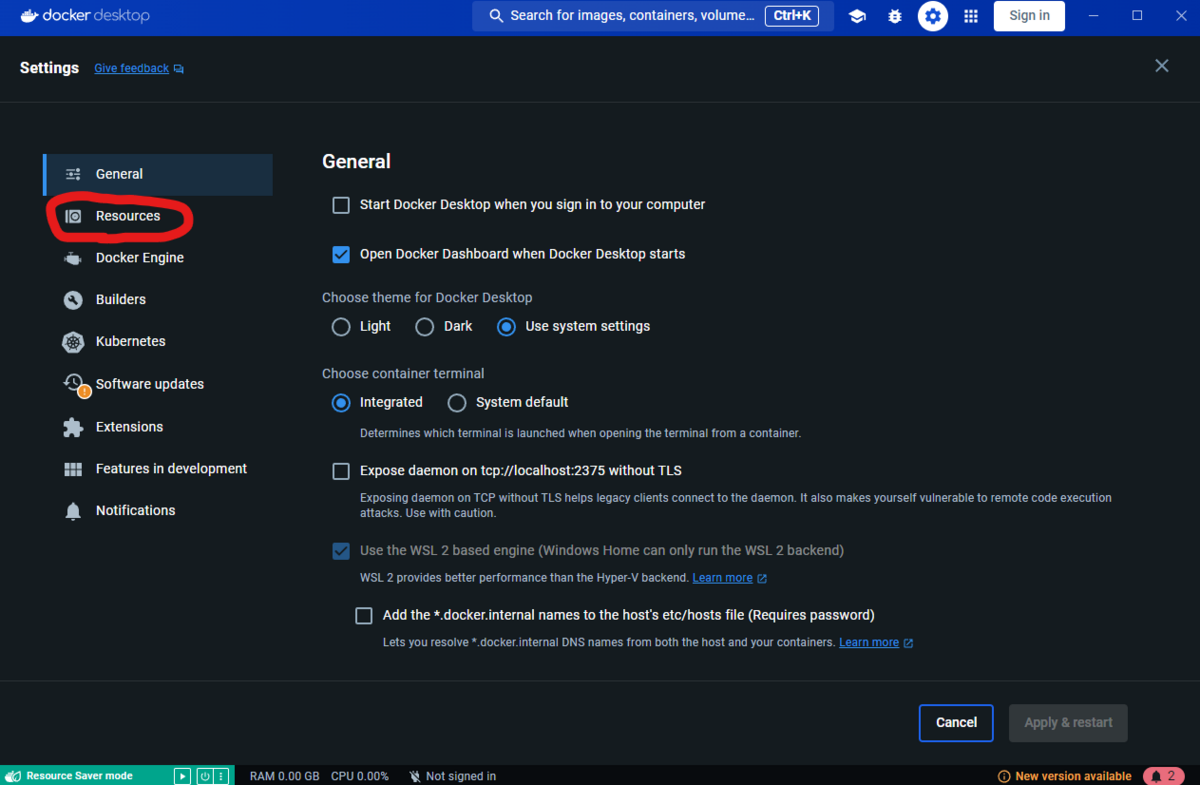Click the Resources disk icon in sidebar

tap(73, 216)
